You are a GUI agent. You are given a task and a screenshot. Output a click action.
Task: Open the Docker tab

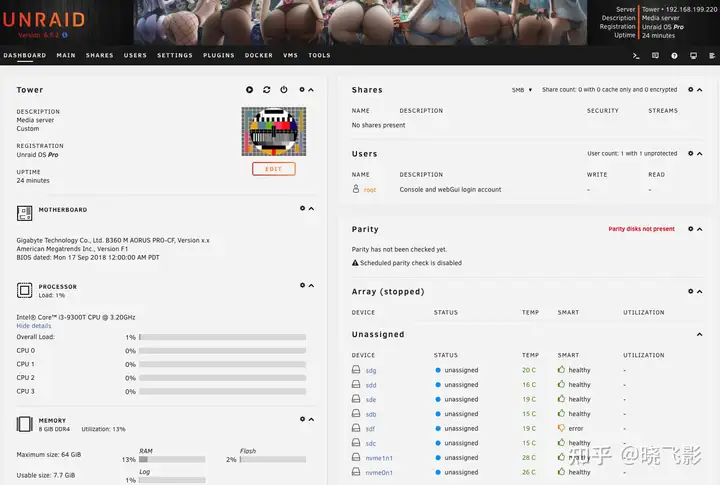(x=259, y=55)
